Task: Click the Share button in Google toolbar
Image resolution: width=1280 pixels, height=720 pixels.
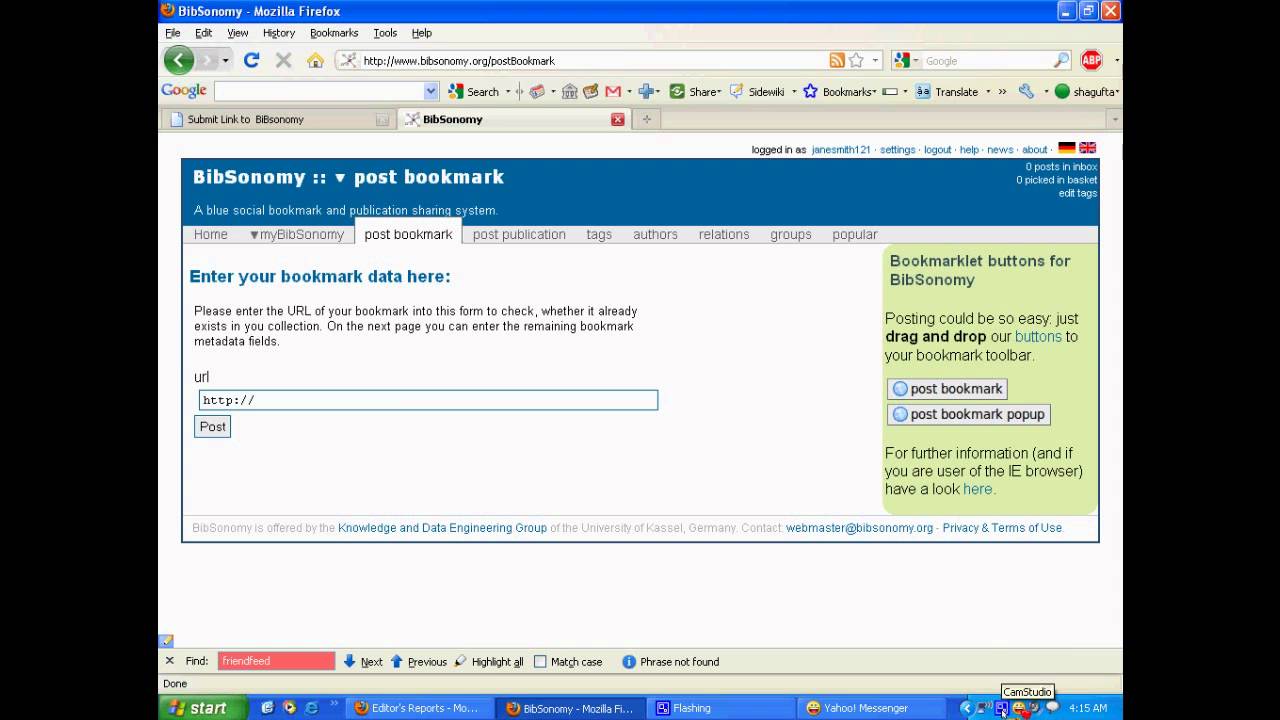Action: tap(695, 91)
